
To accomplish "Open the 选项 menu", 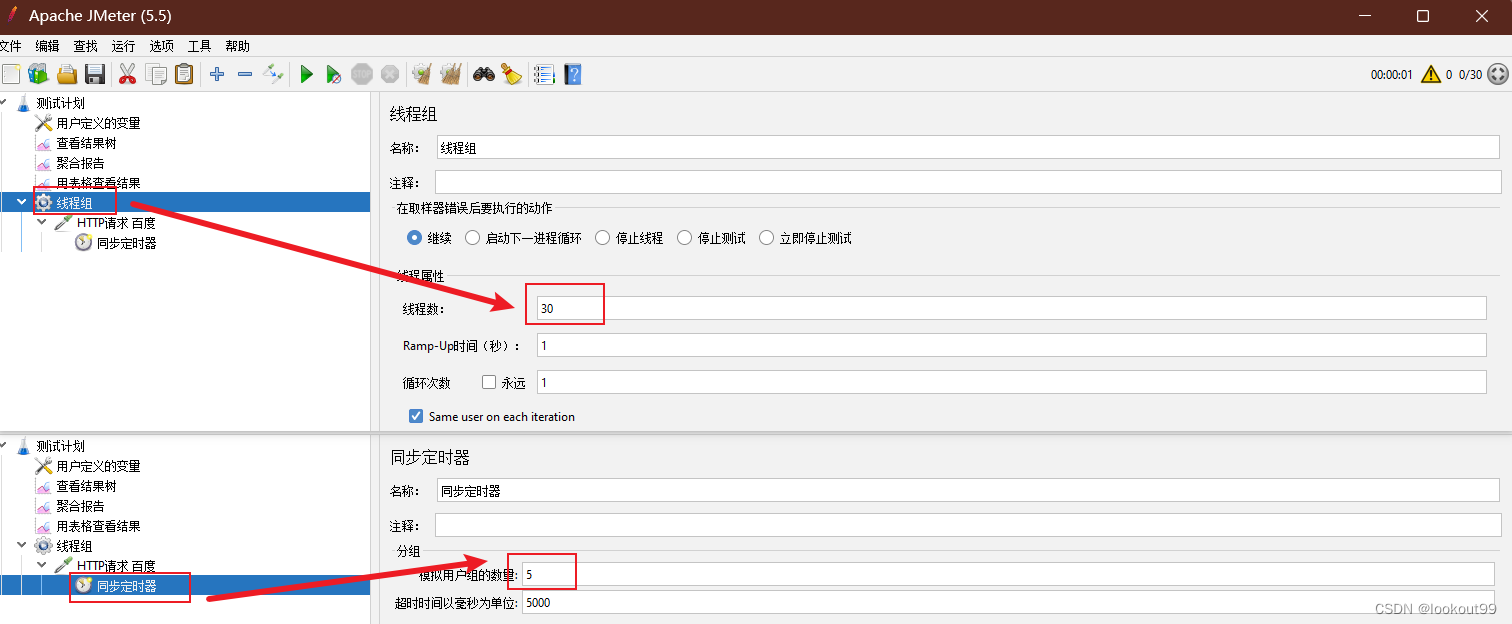I will click(161, 46).
